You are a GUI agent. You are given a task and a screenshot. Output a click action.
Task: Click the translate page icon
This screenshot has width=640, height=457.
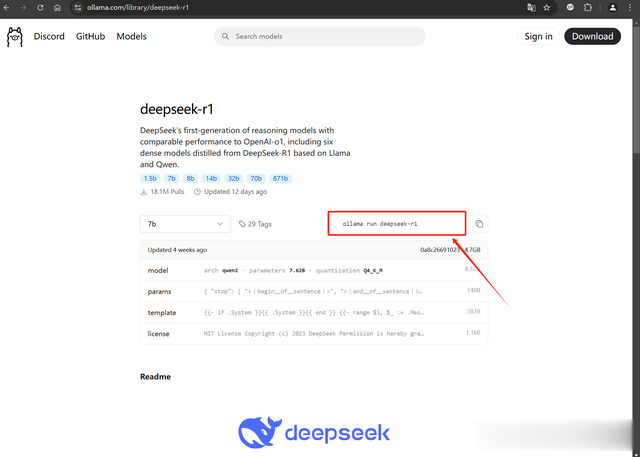click(531, 7)
